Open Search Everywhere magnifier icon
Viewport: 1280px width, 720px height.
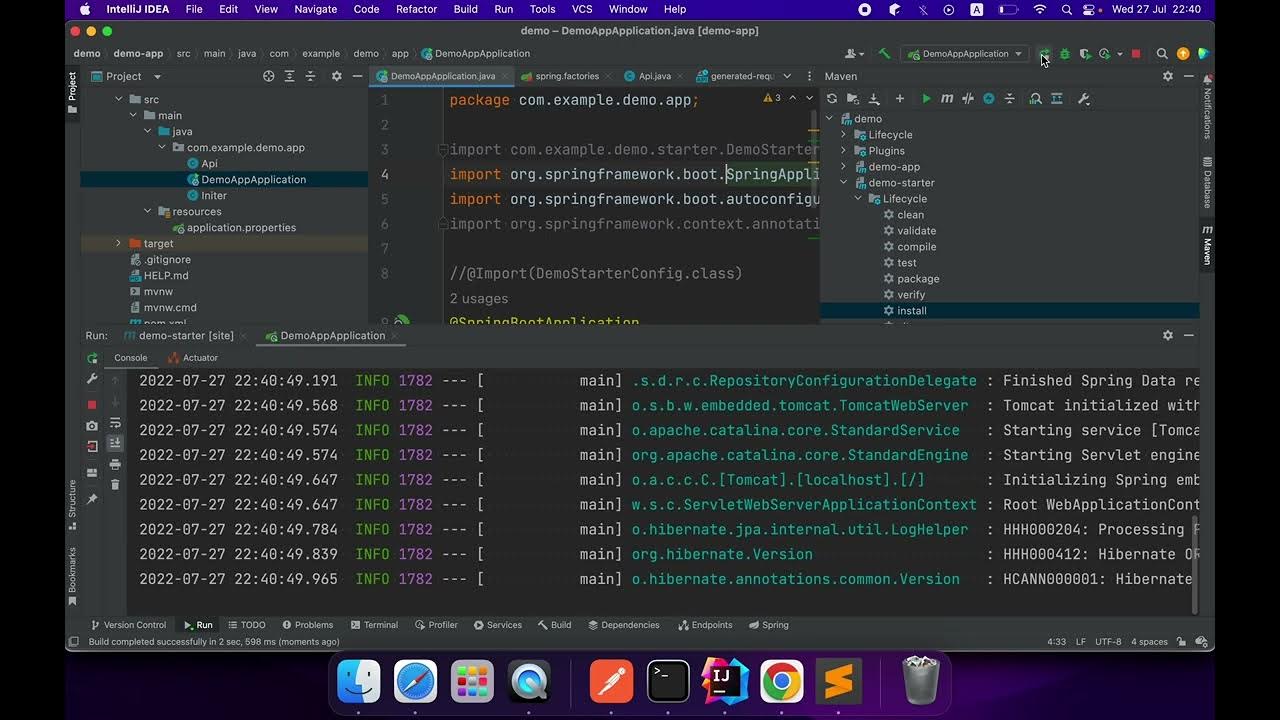(x=1162, y=54)
